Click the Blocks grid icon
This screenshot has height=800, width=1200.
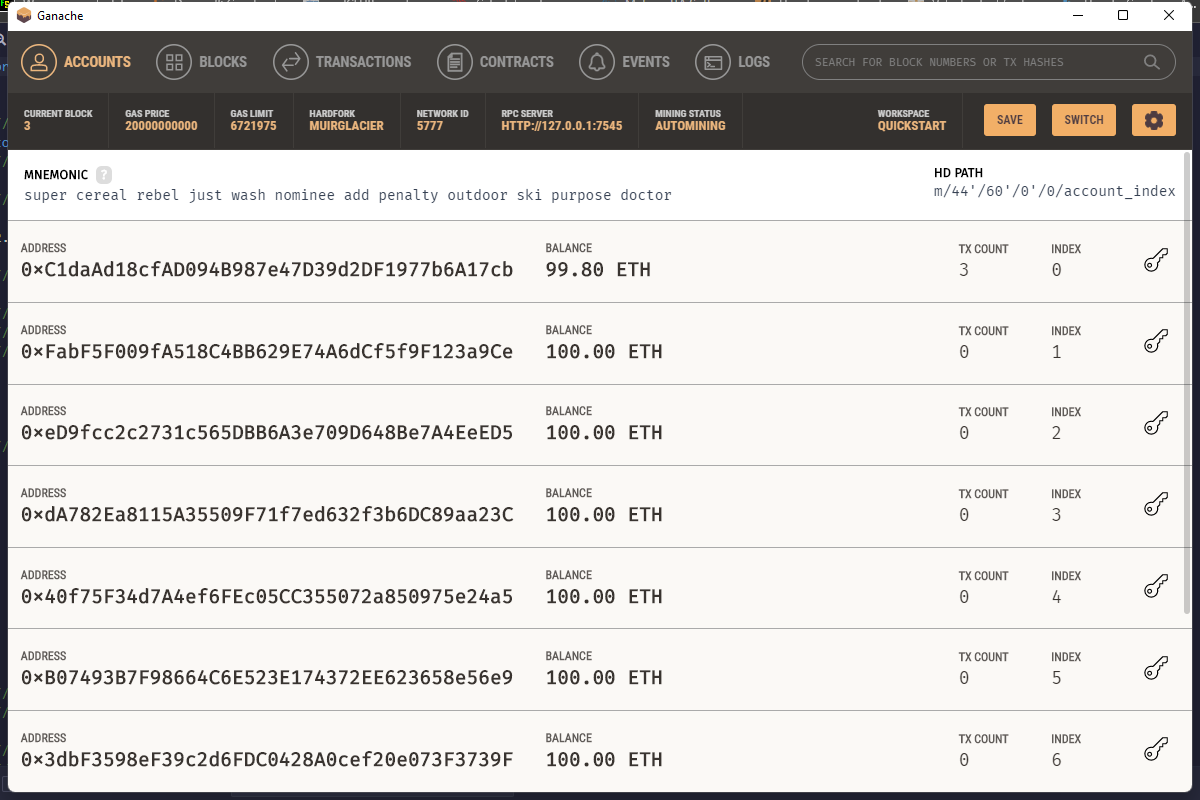[x=174, y=61]
